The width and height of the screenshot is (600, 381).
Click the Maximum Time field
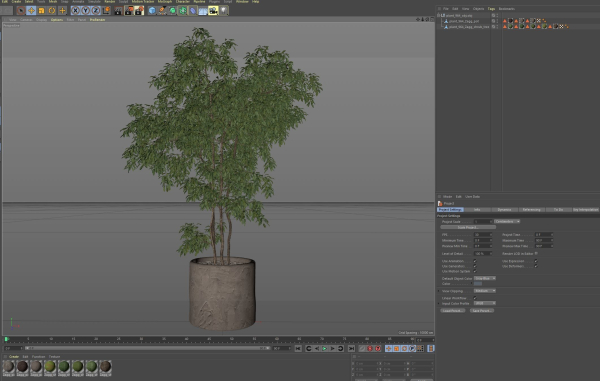pos(544,241)
